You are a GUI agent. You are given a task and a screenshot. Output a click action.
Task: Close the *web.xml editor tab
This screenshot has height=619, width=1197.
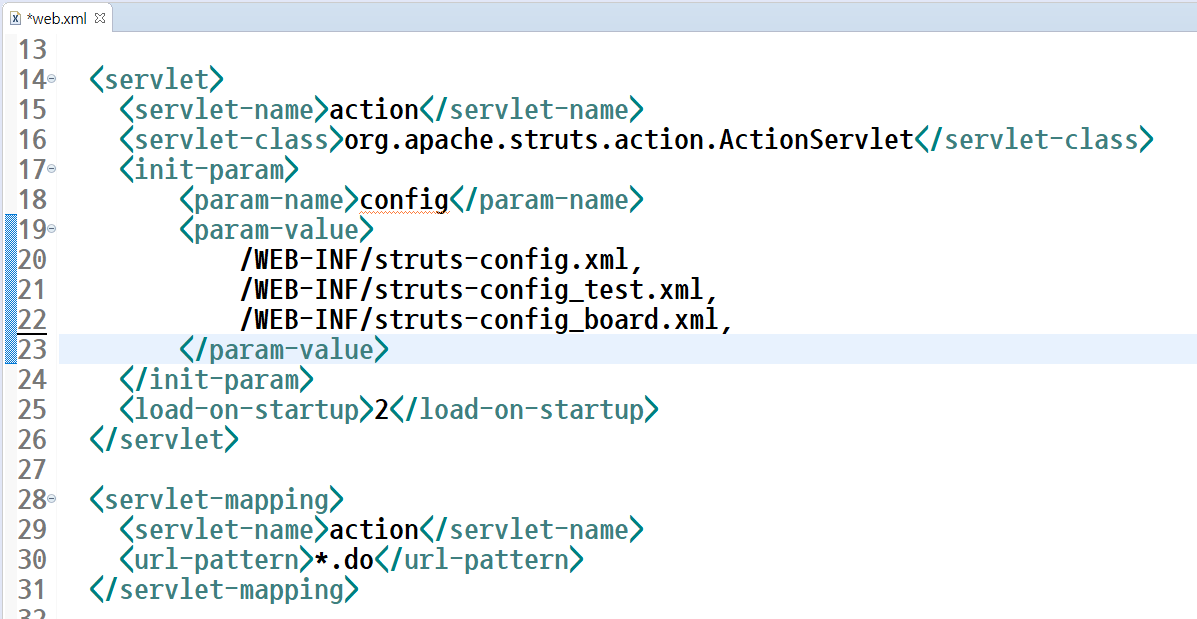pos(98,17)
